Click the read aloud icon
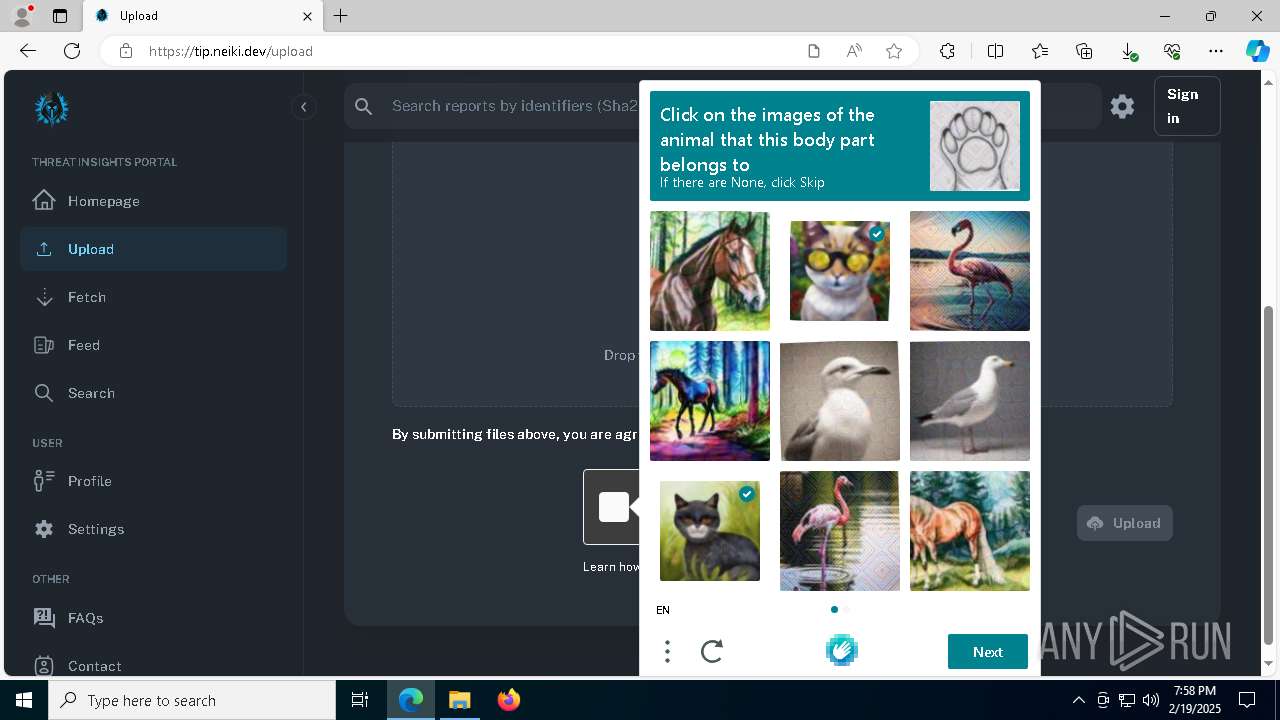 [854, 51]
